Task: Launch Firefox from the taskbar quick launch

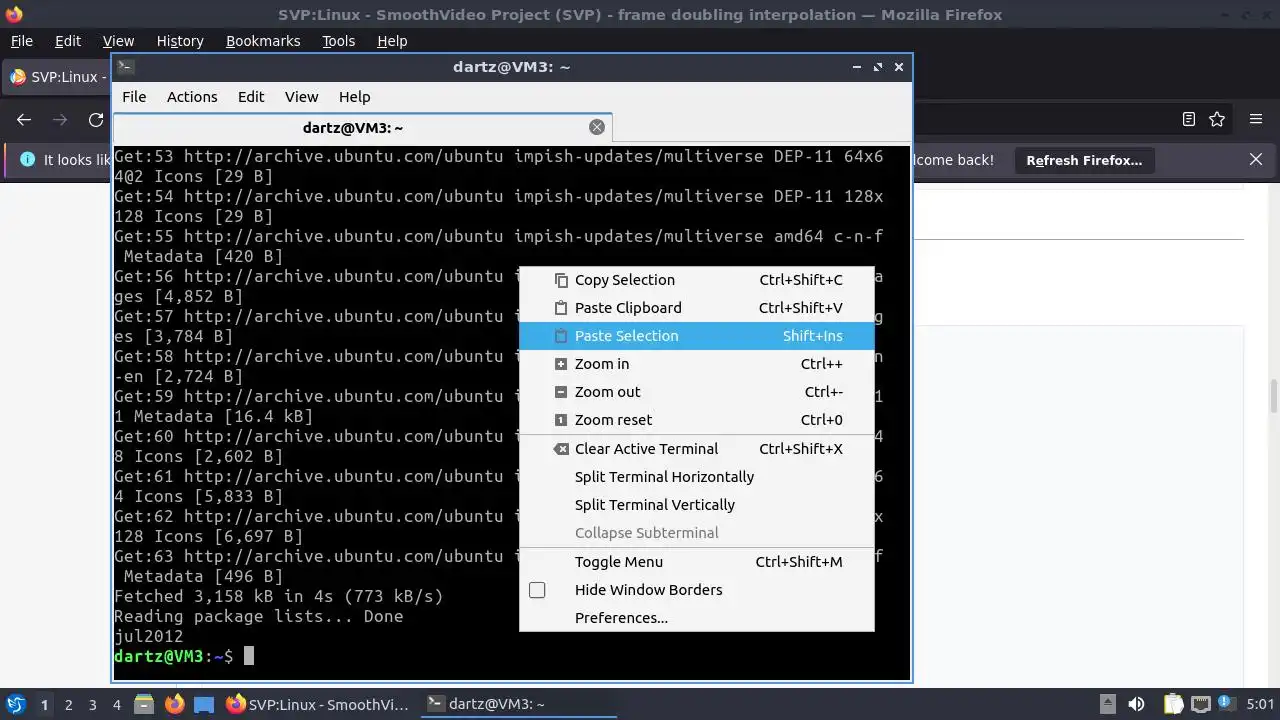Action: [x=174, y=705]
